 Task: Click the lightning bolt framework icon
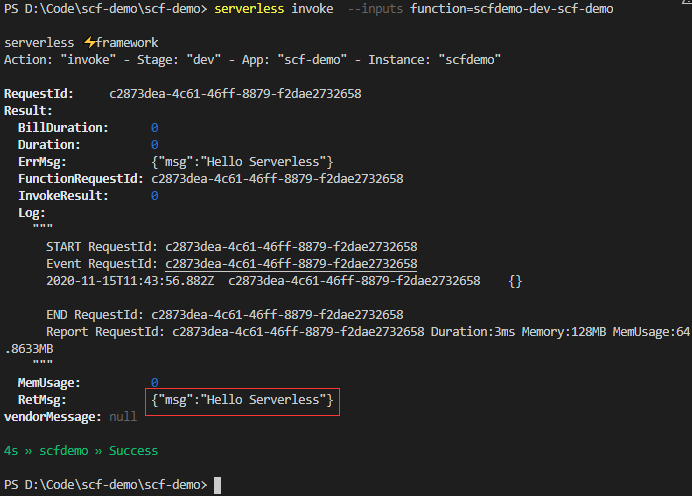(x=90, y=42)
